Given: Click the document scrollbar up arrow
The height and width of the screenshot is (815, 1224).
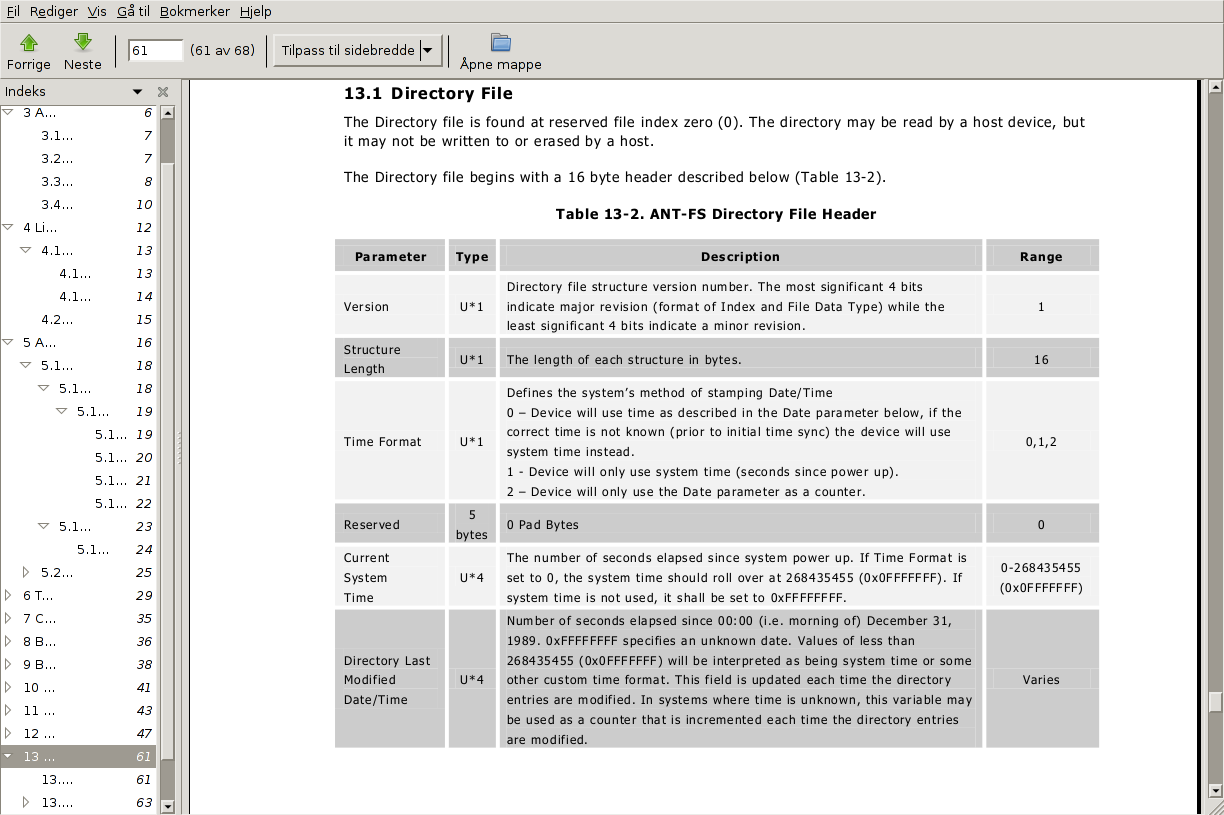Looking at the screenshot, I should coord(1215,88).
